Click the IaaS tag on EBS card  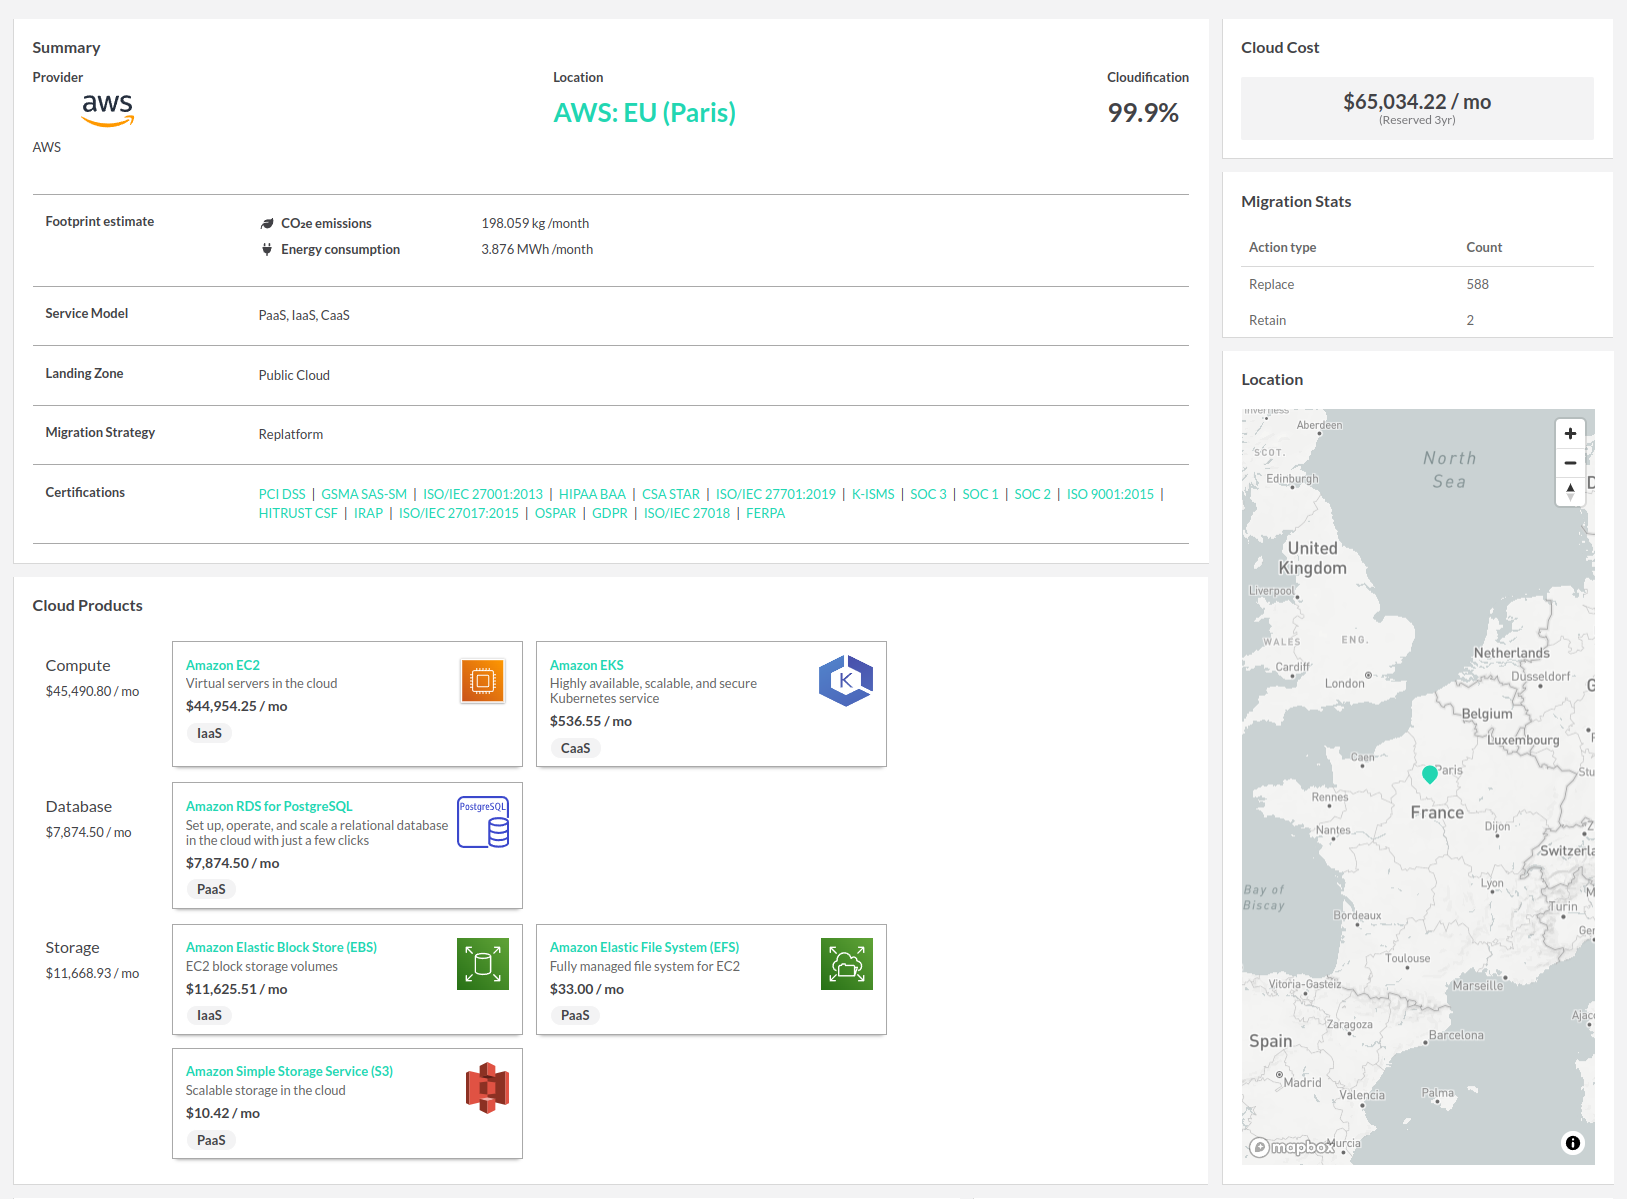click(209, 1015)
